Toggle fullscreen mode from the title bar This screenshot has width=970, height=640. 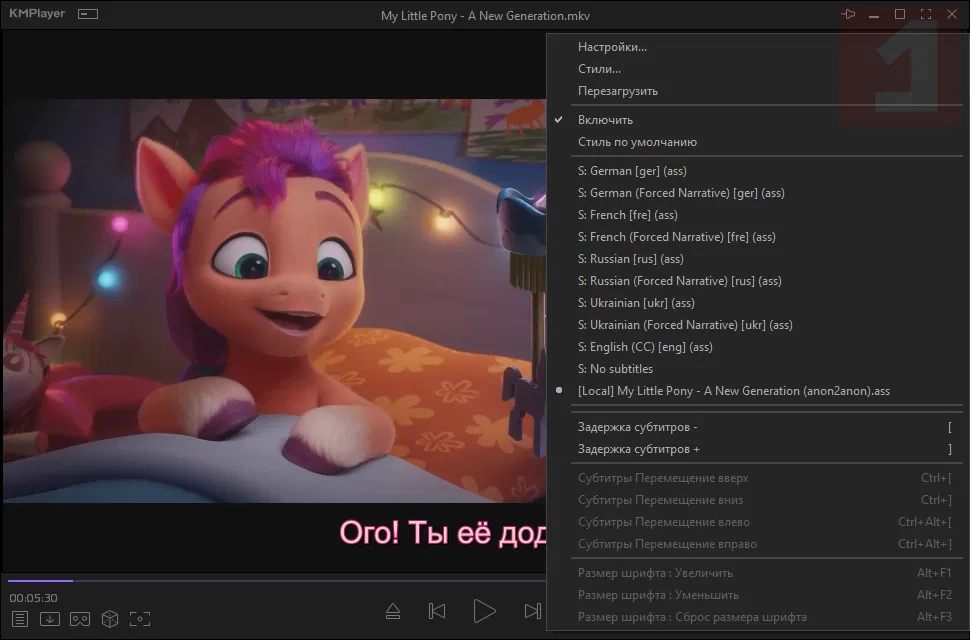[x=926, y=14]
